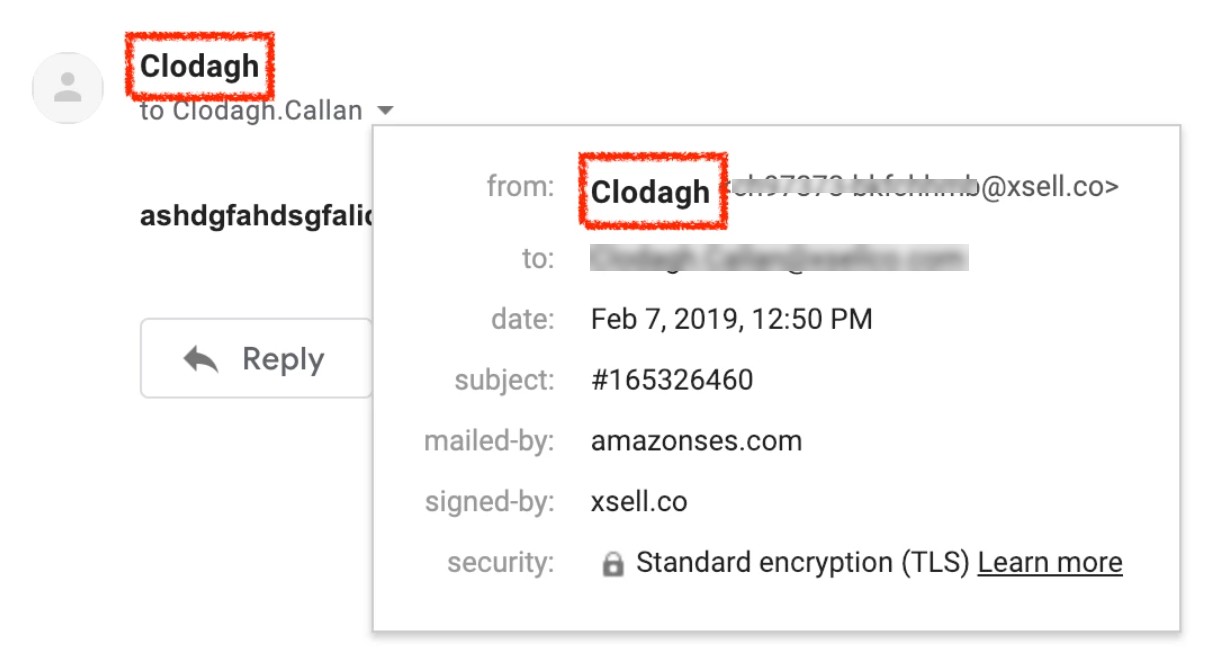Click the blurred recipient address in to row

pyautogui.click(x=779, y=259)
